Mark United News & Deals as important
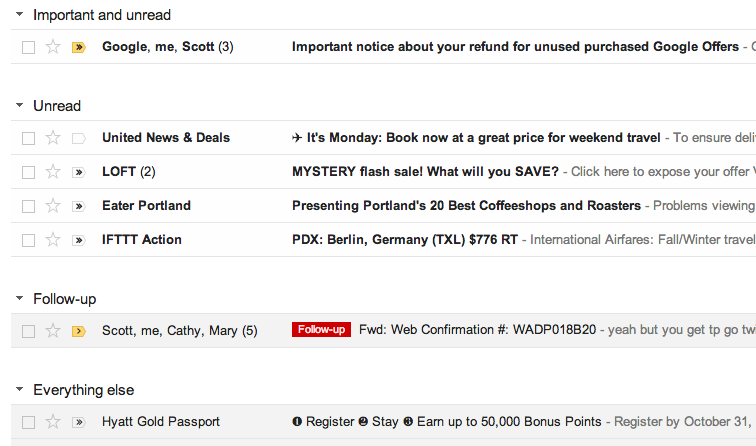756x446 pixels. [x=79, y=138]
